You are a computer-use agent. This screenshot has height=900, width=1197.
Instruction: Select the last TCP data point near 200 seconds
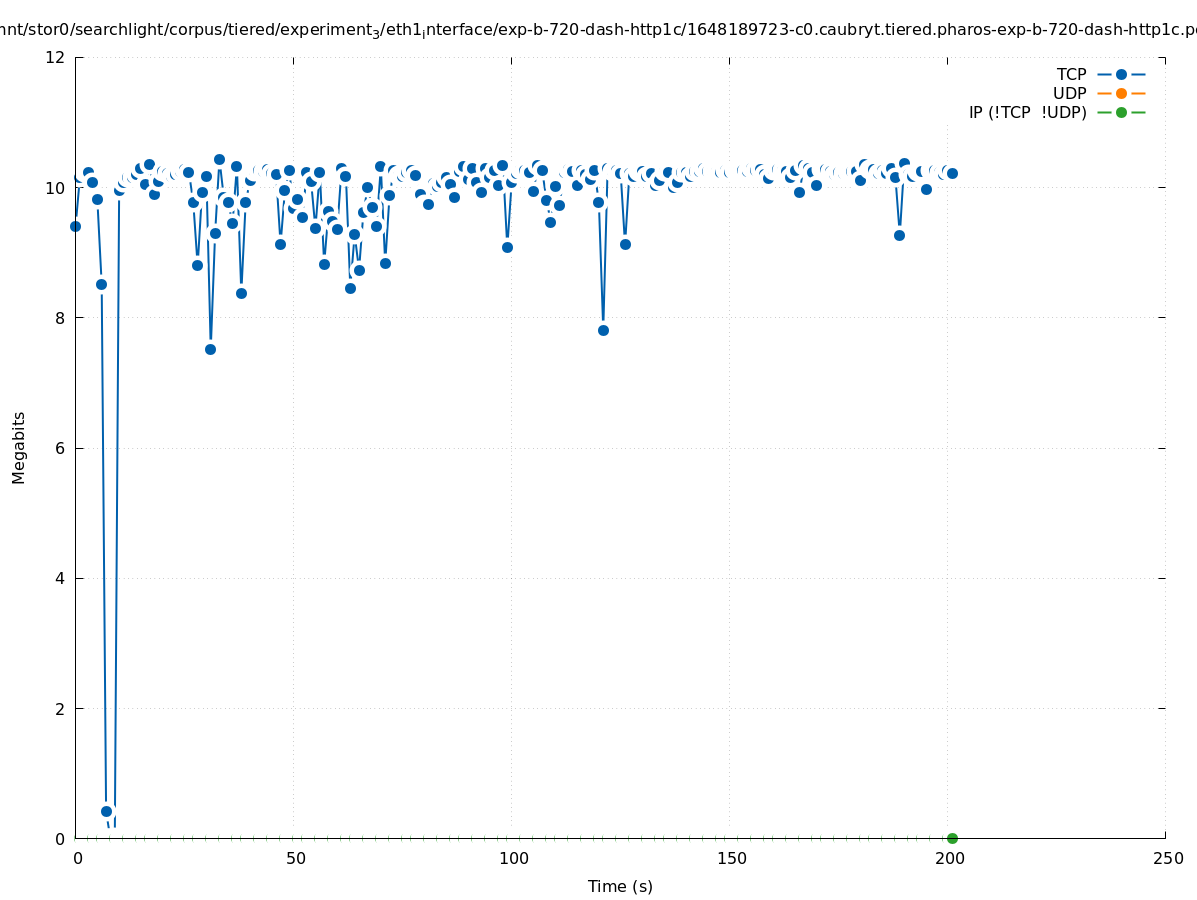952,173
